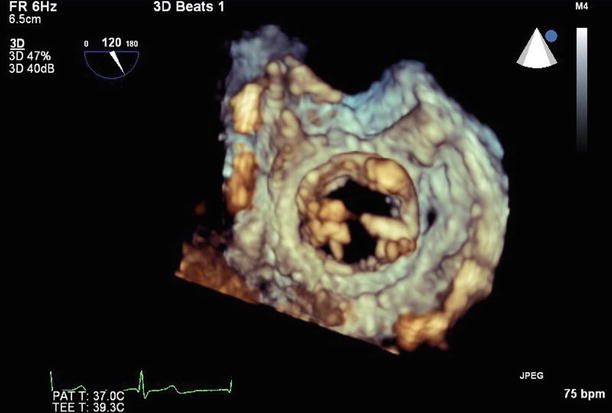Click the 3D 47% gain setting

(x=28, y=55)
